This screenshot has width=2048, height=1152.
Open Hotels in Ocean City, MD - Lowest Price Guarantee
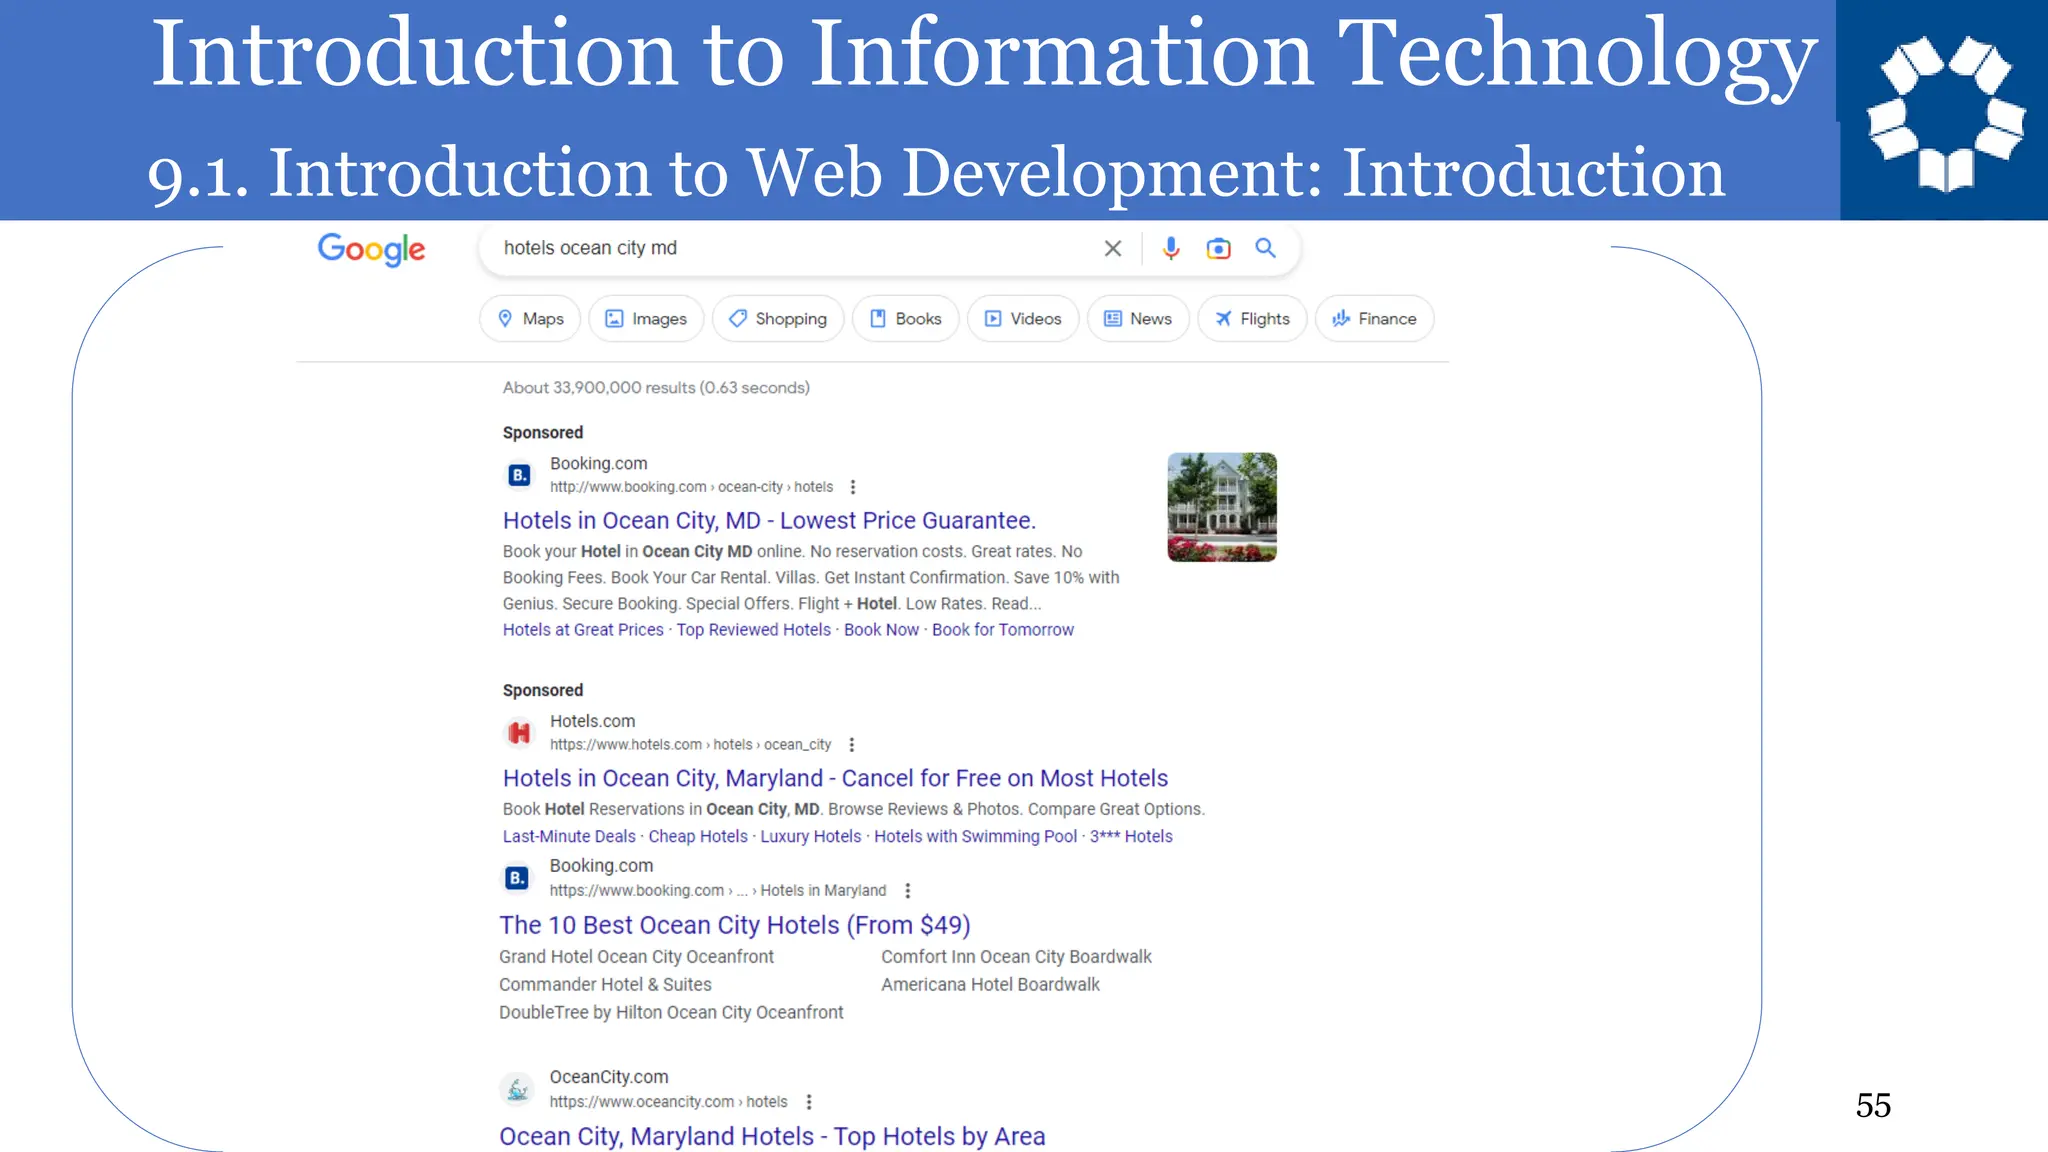click(x=769, y=521)
